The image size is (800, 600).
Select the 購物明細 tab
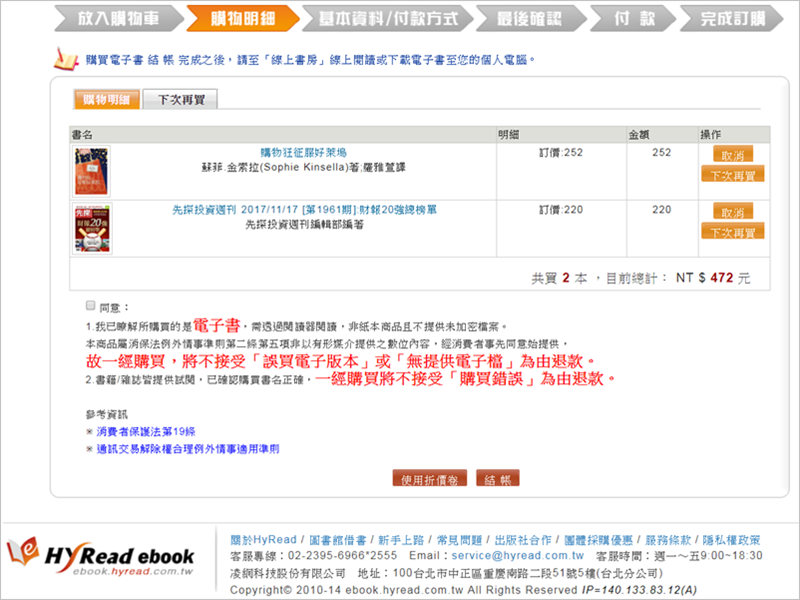tap(105, 99)
